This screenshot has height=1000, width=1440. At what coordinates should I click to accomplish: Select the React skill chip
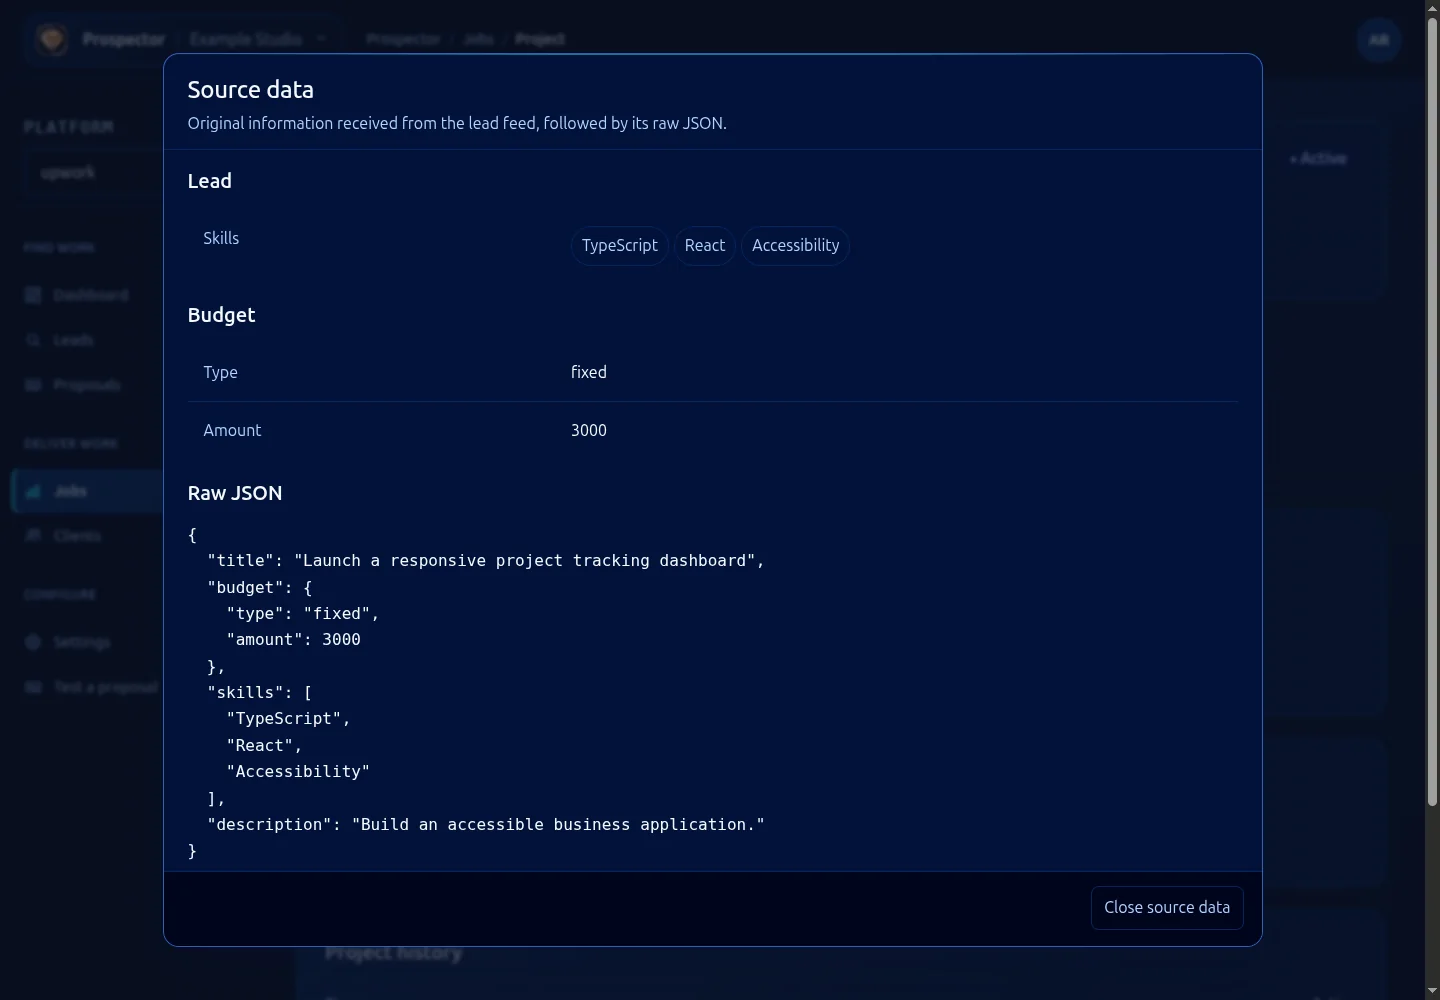[705, 246]
